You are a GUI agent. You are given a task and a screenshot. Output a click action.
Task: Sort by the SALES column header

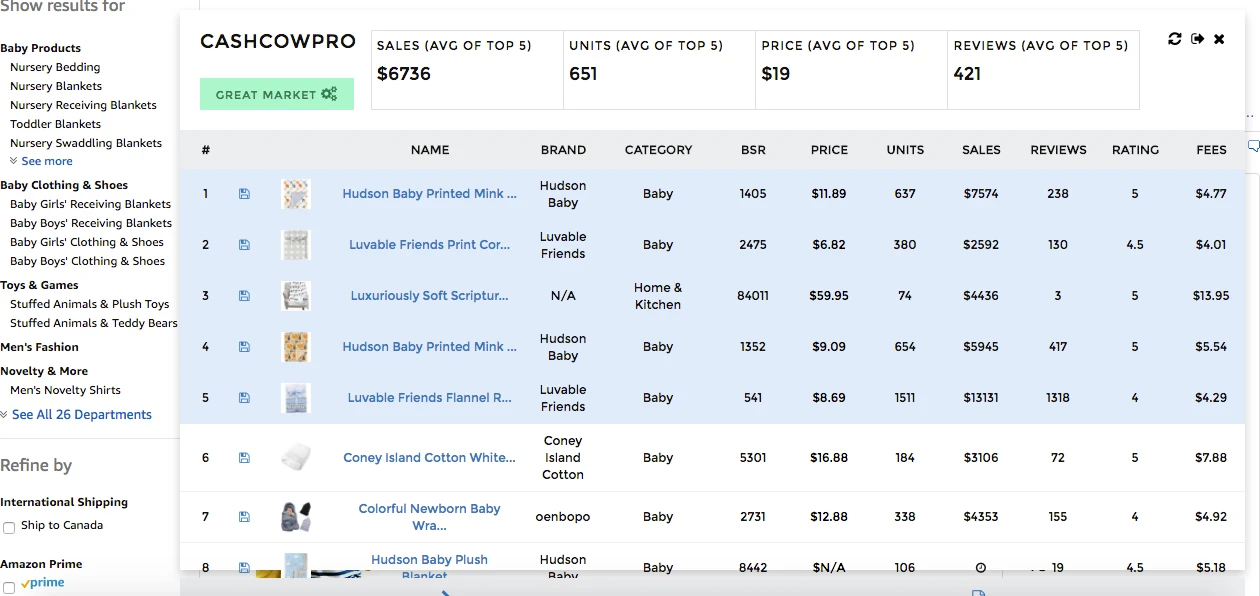981,150
